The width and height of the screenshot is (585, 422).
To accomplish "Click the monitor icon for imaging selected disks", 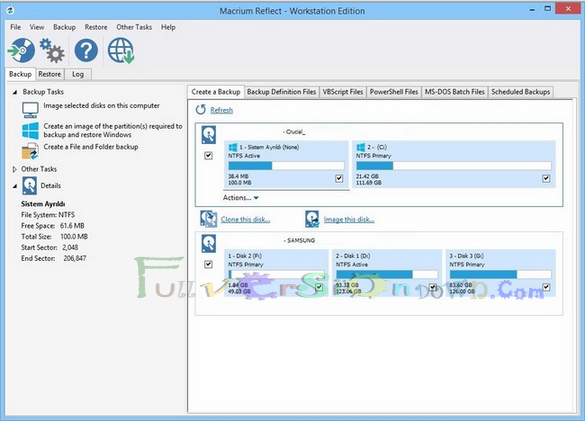I will coord(30,110).
